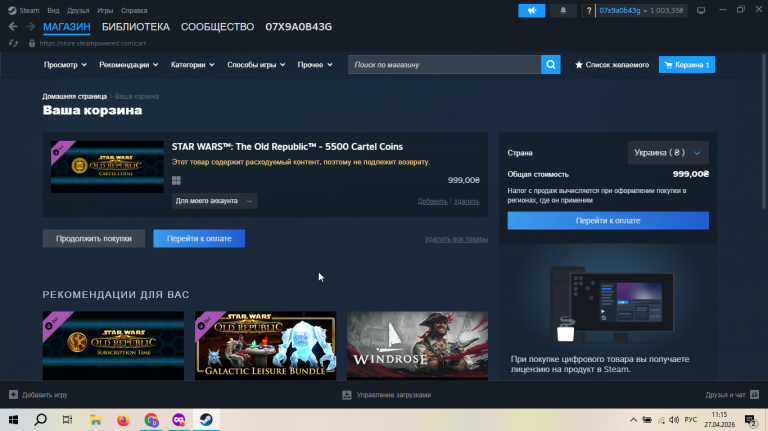Open the Для моего аккаунта dropdown
Screen dimensions: 768x431
pyautogui.click(x=214, y=201)
